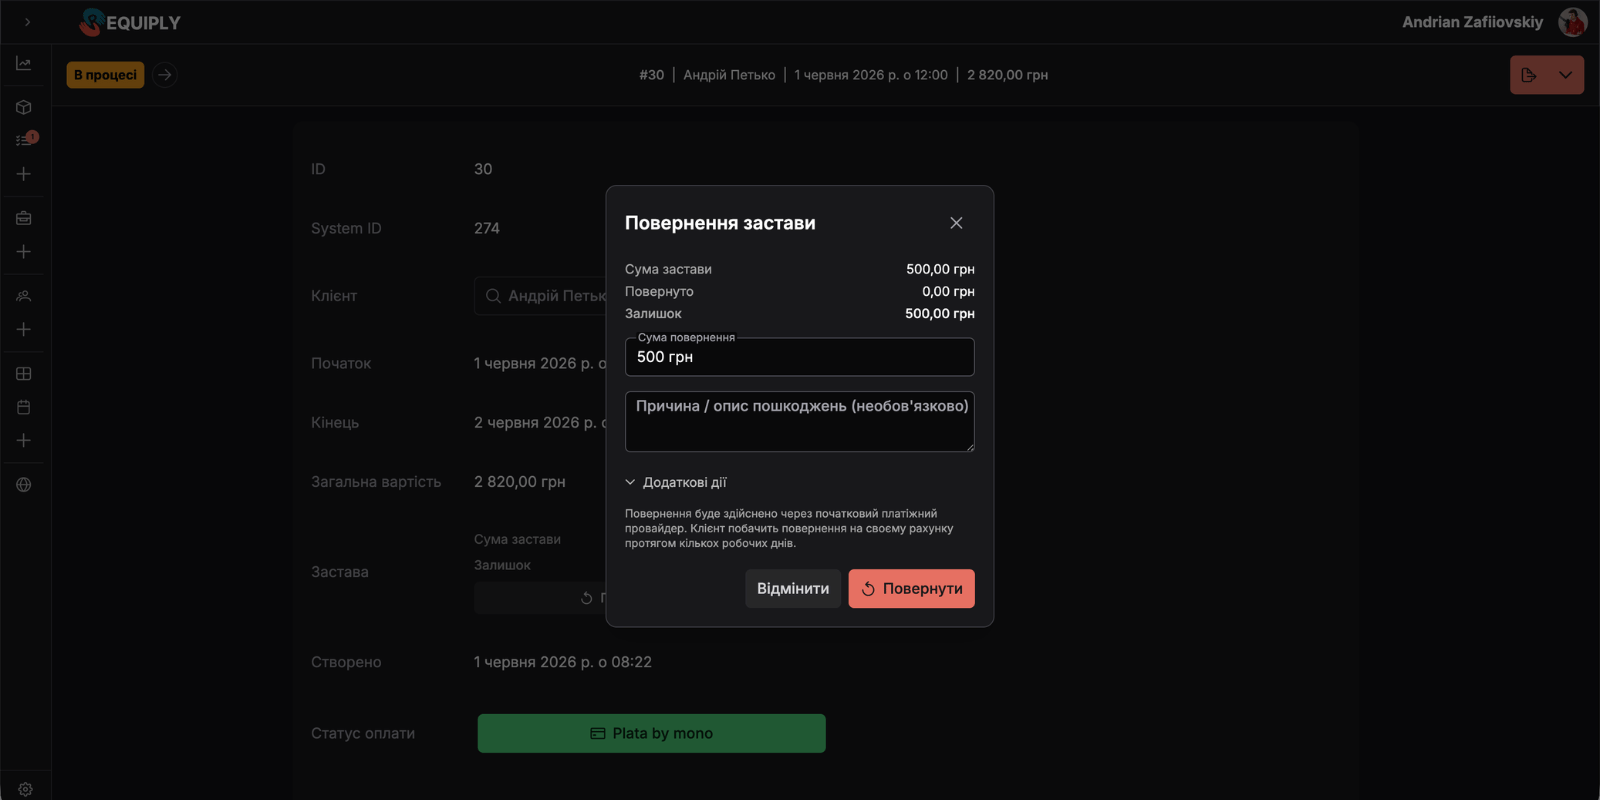The height and width of the screenshot is (800, 1600).
Task: Click the deposit refund icon button under Залишок
Action: (x=540, y=598)
